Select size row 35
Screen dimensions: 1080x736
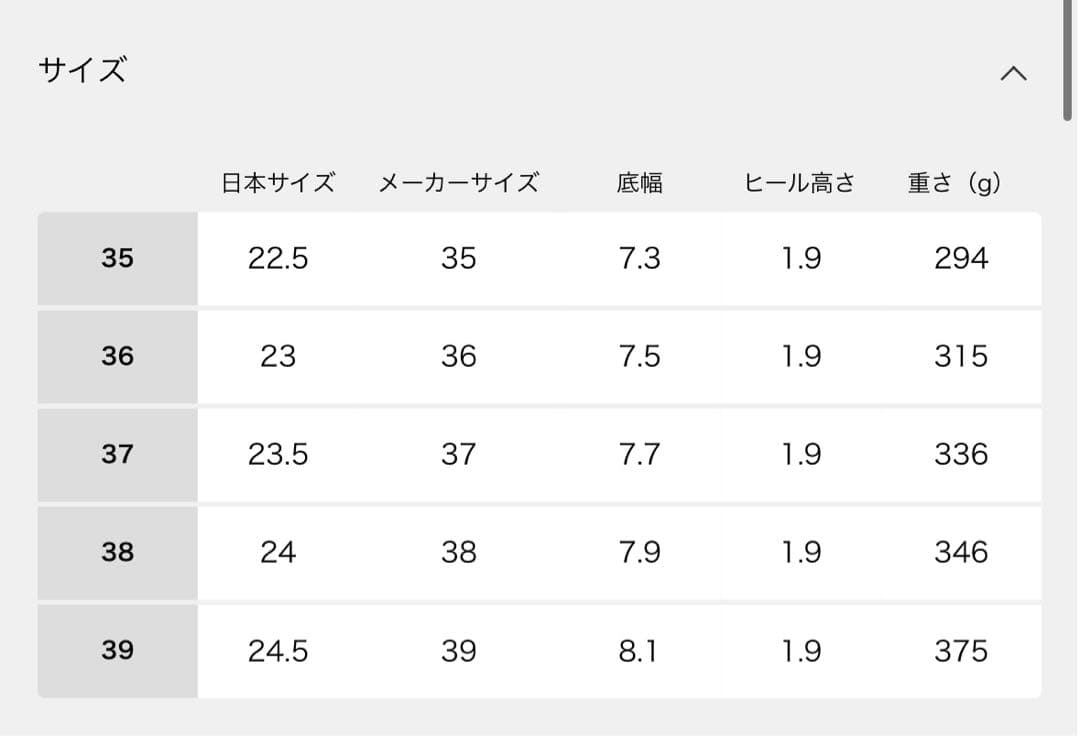pyautogui.click(x=117, y=258)
